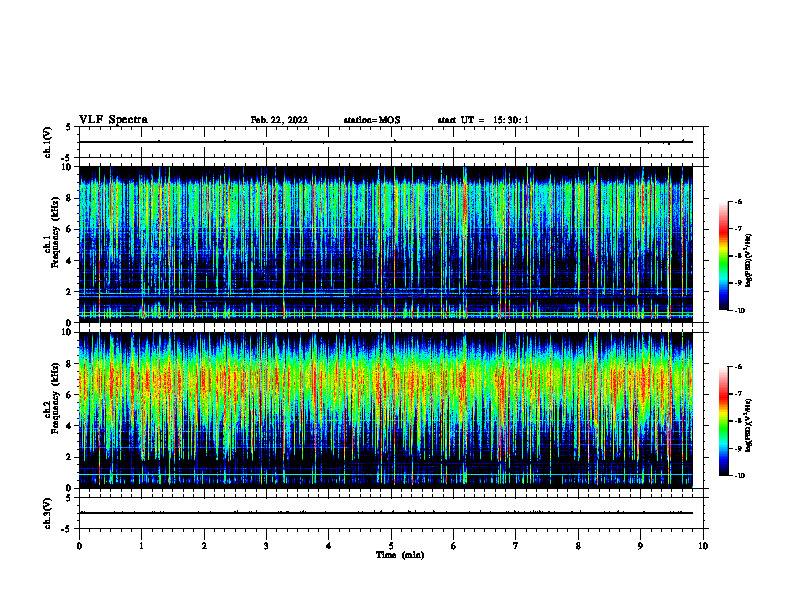Click time axis tick label '10'
Viewport: 792px width, 612px height.
coord(703,546)
